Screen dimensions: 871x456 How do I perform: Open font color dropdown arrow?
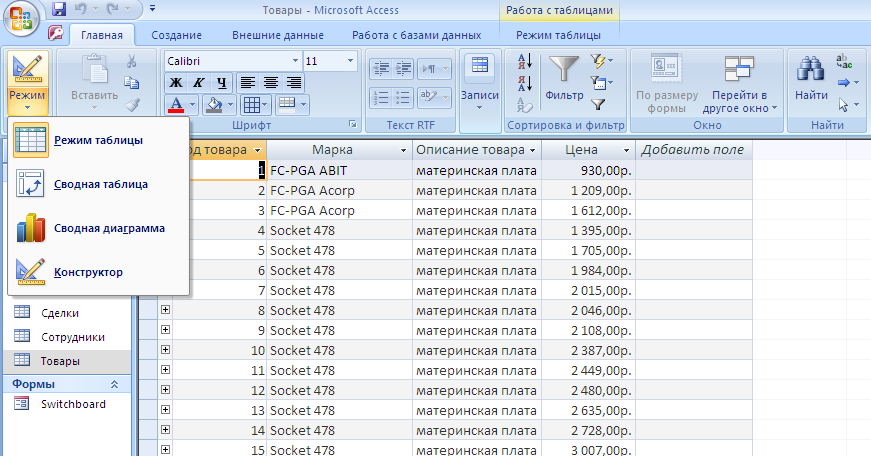[192, 104]
